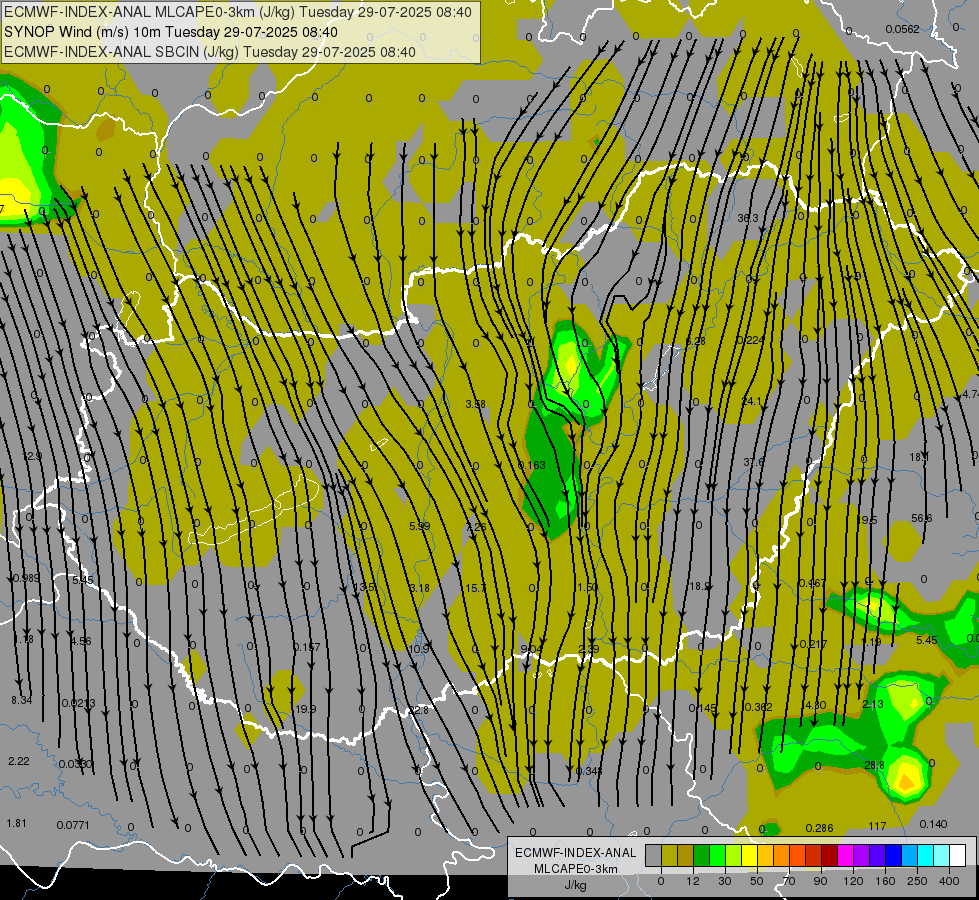Click legend tick label 400
Viewport: 979px width, 900px height.
click(949, 881)
